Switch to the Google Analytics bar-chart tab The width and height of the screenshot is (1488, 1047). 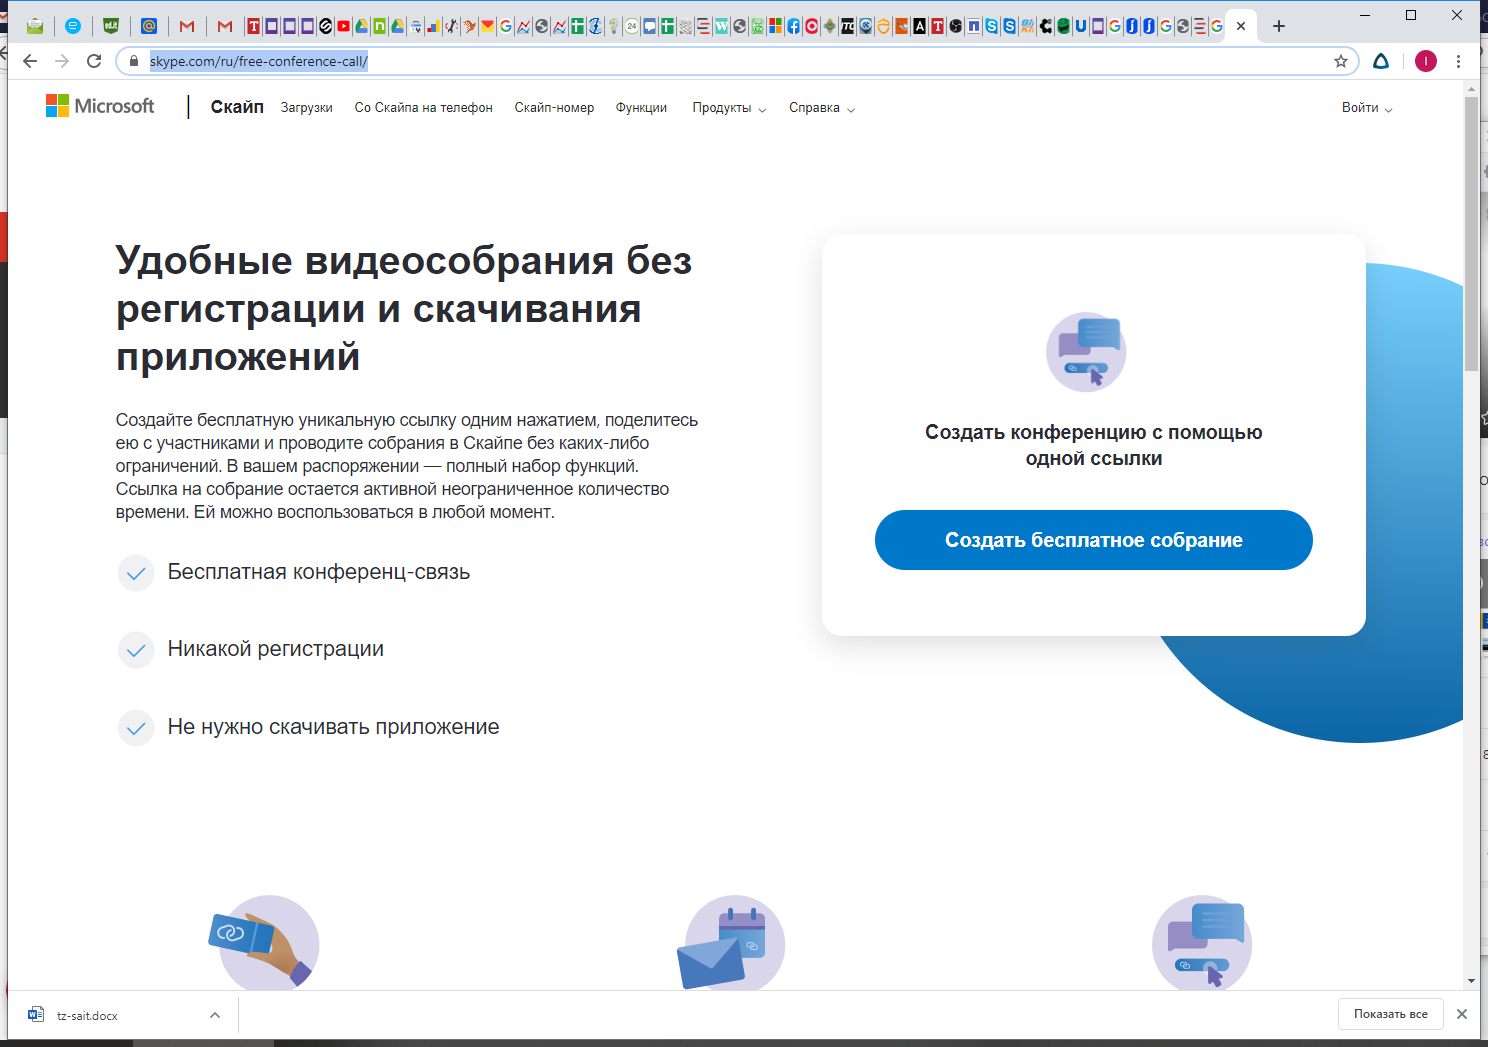433,26
